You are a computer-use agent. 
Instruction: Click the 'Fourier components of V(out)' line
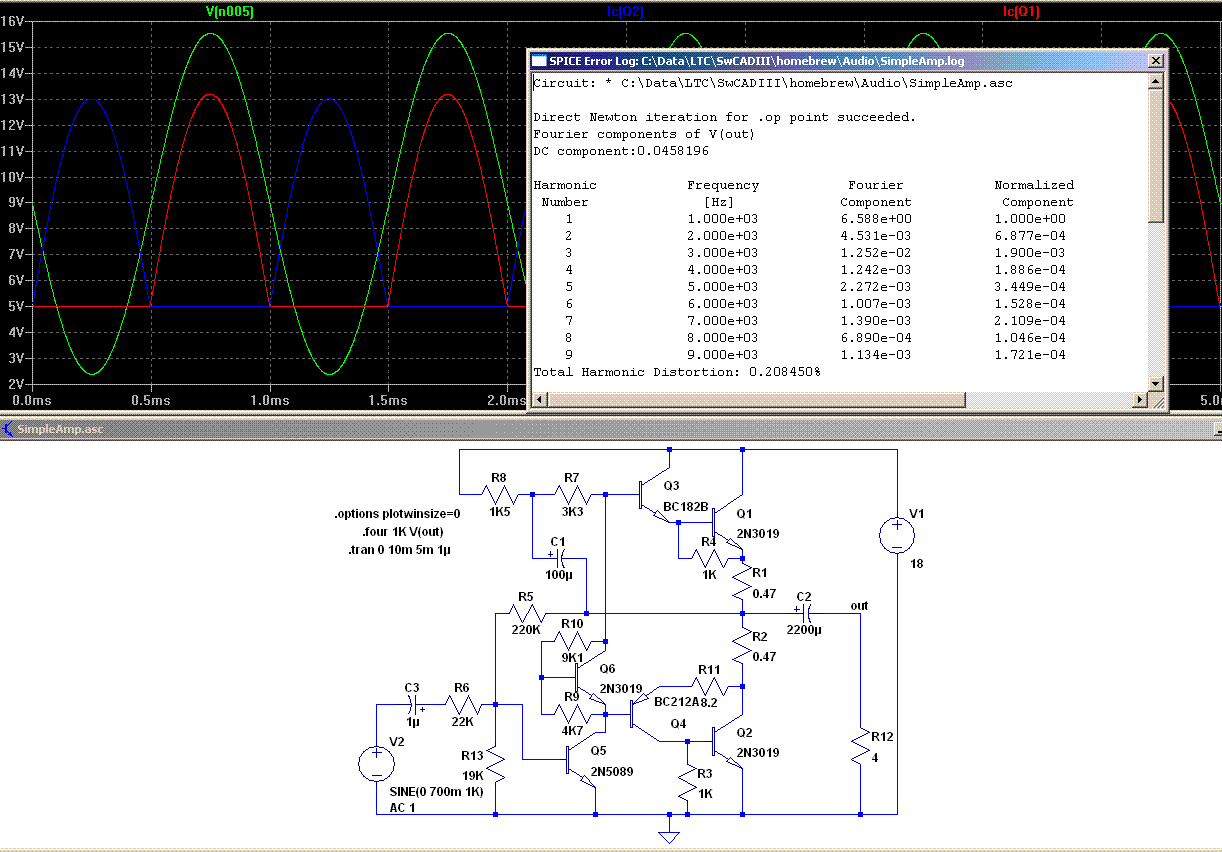pyautogui.click(x=644, y=134)
